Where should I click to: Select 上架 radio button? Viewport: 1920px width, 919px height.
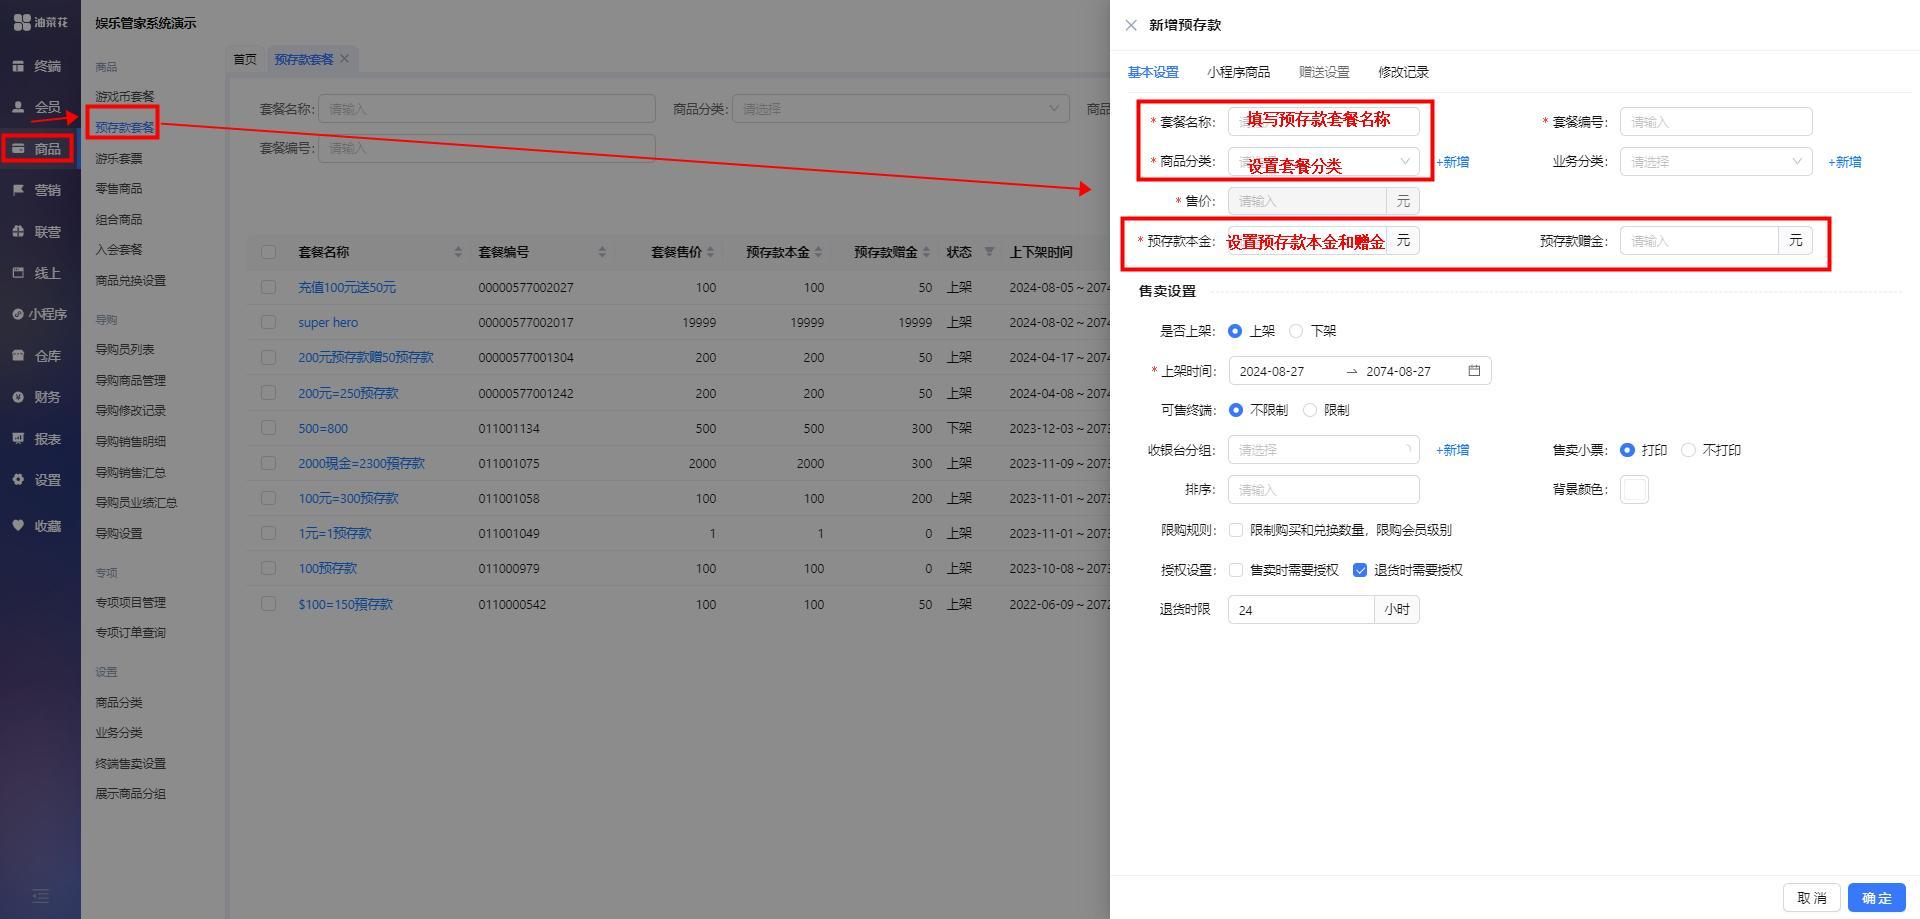pos(1235,331)
